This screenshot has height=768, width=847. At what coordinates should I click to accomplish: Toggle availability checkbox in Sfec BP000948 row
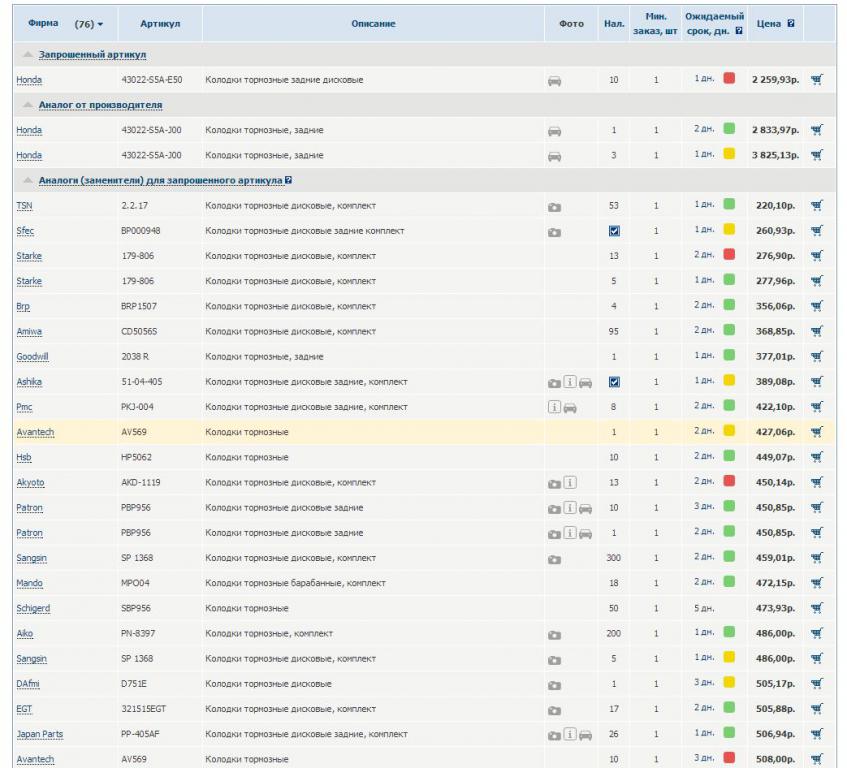click(614, 231)
